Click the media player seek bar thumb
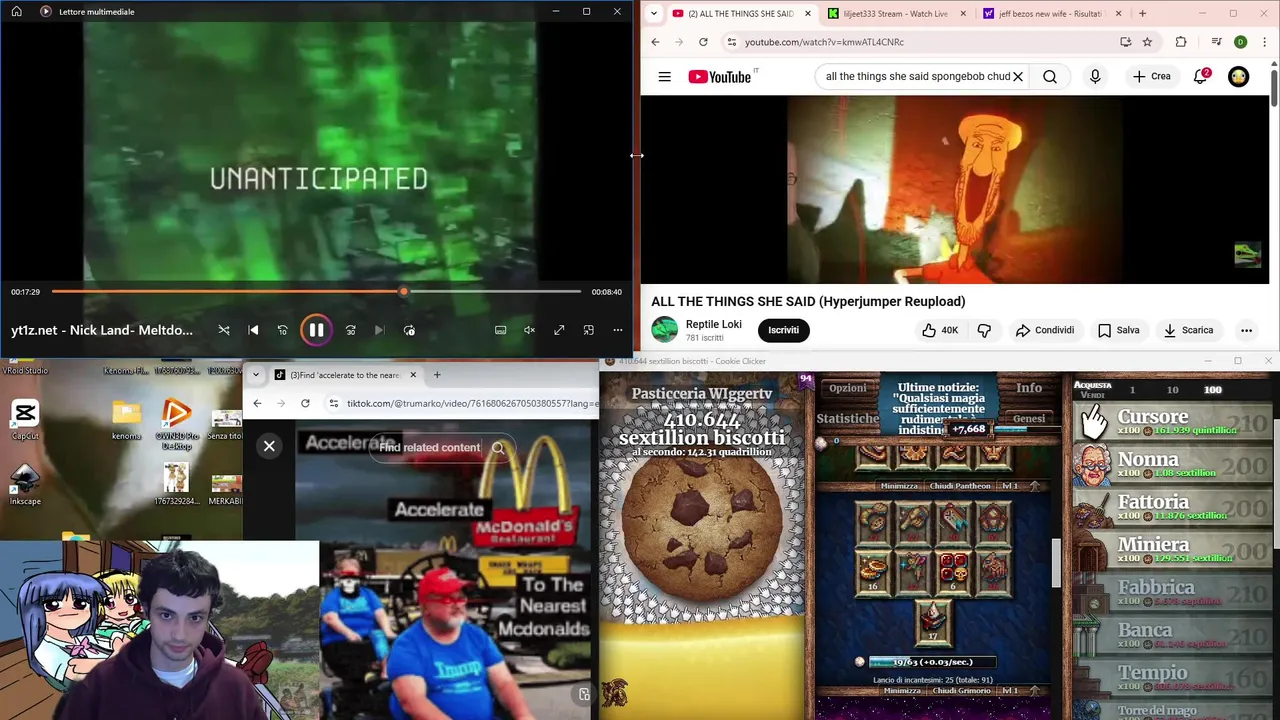The height and width of the screenshot is (720, 1280). [403, 292]
